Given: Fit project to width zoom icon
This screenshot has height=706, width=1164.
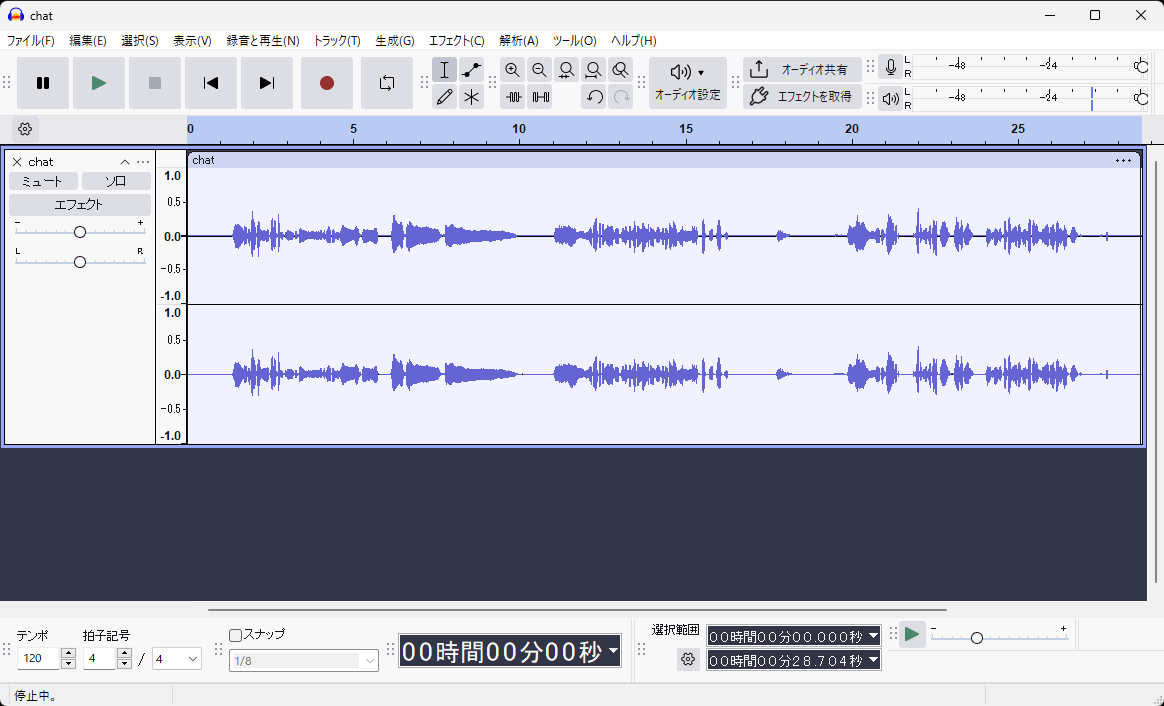Looking at the screenshot, I should click(593, 70).
